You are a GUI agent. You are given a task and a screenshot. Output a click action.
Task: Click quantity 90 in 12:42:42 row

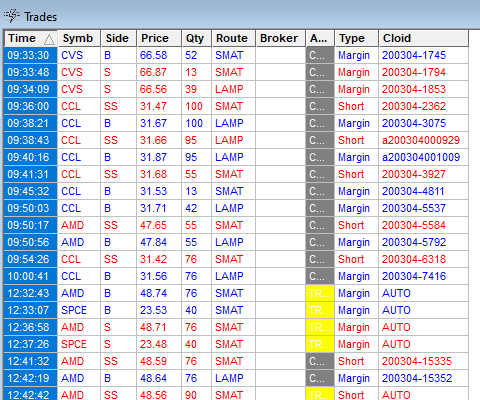tap(191, 395)
